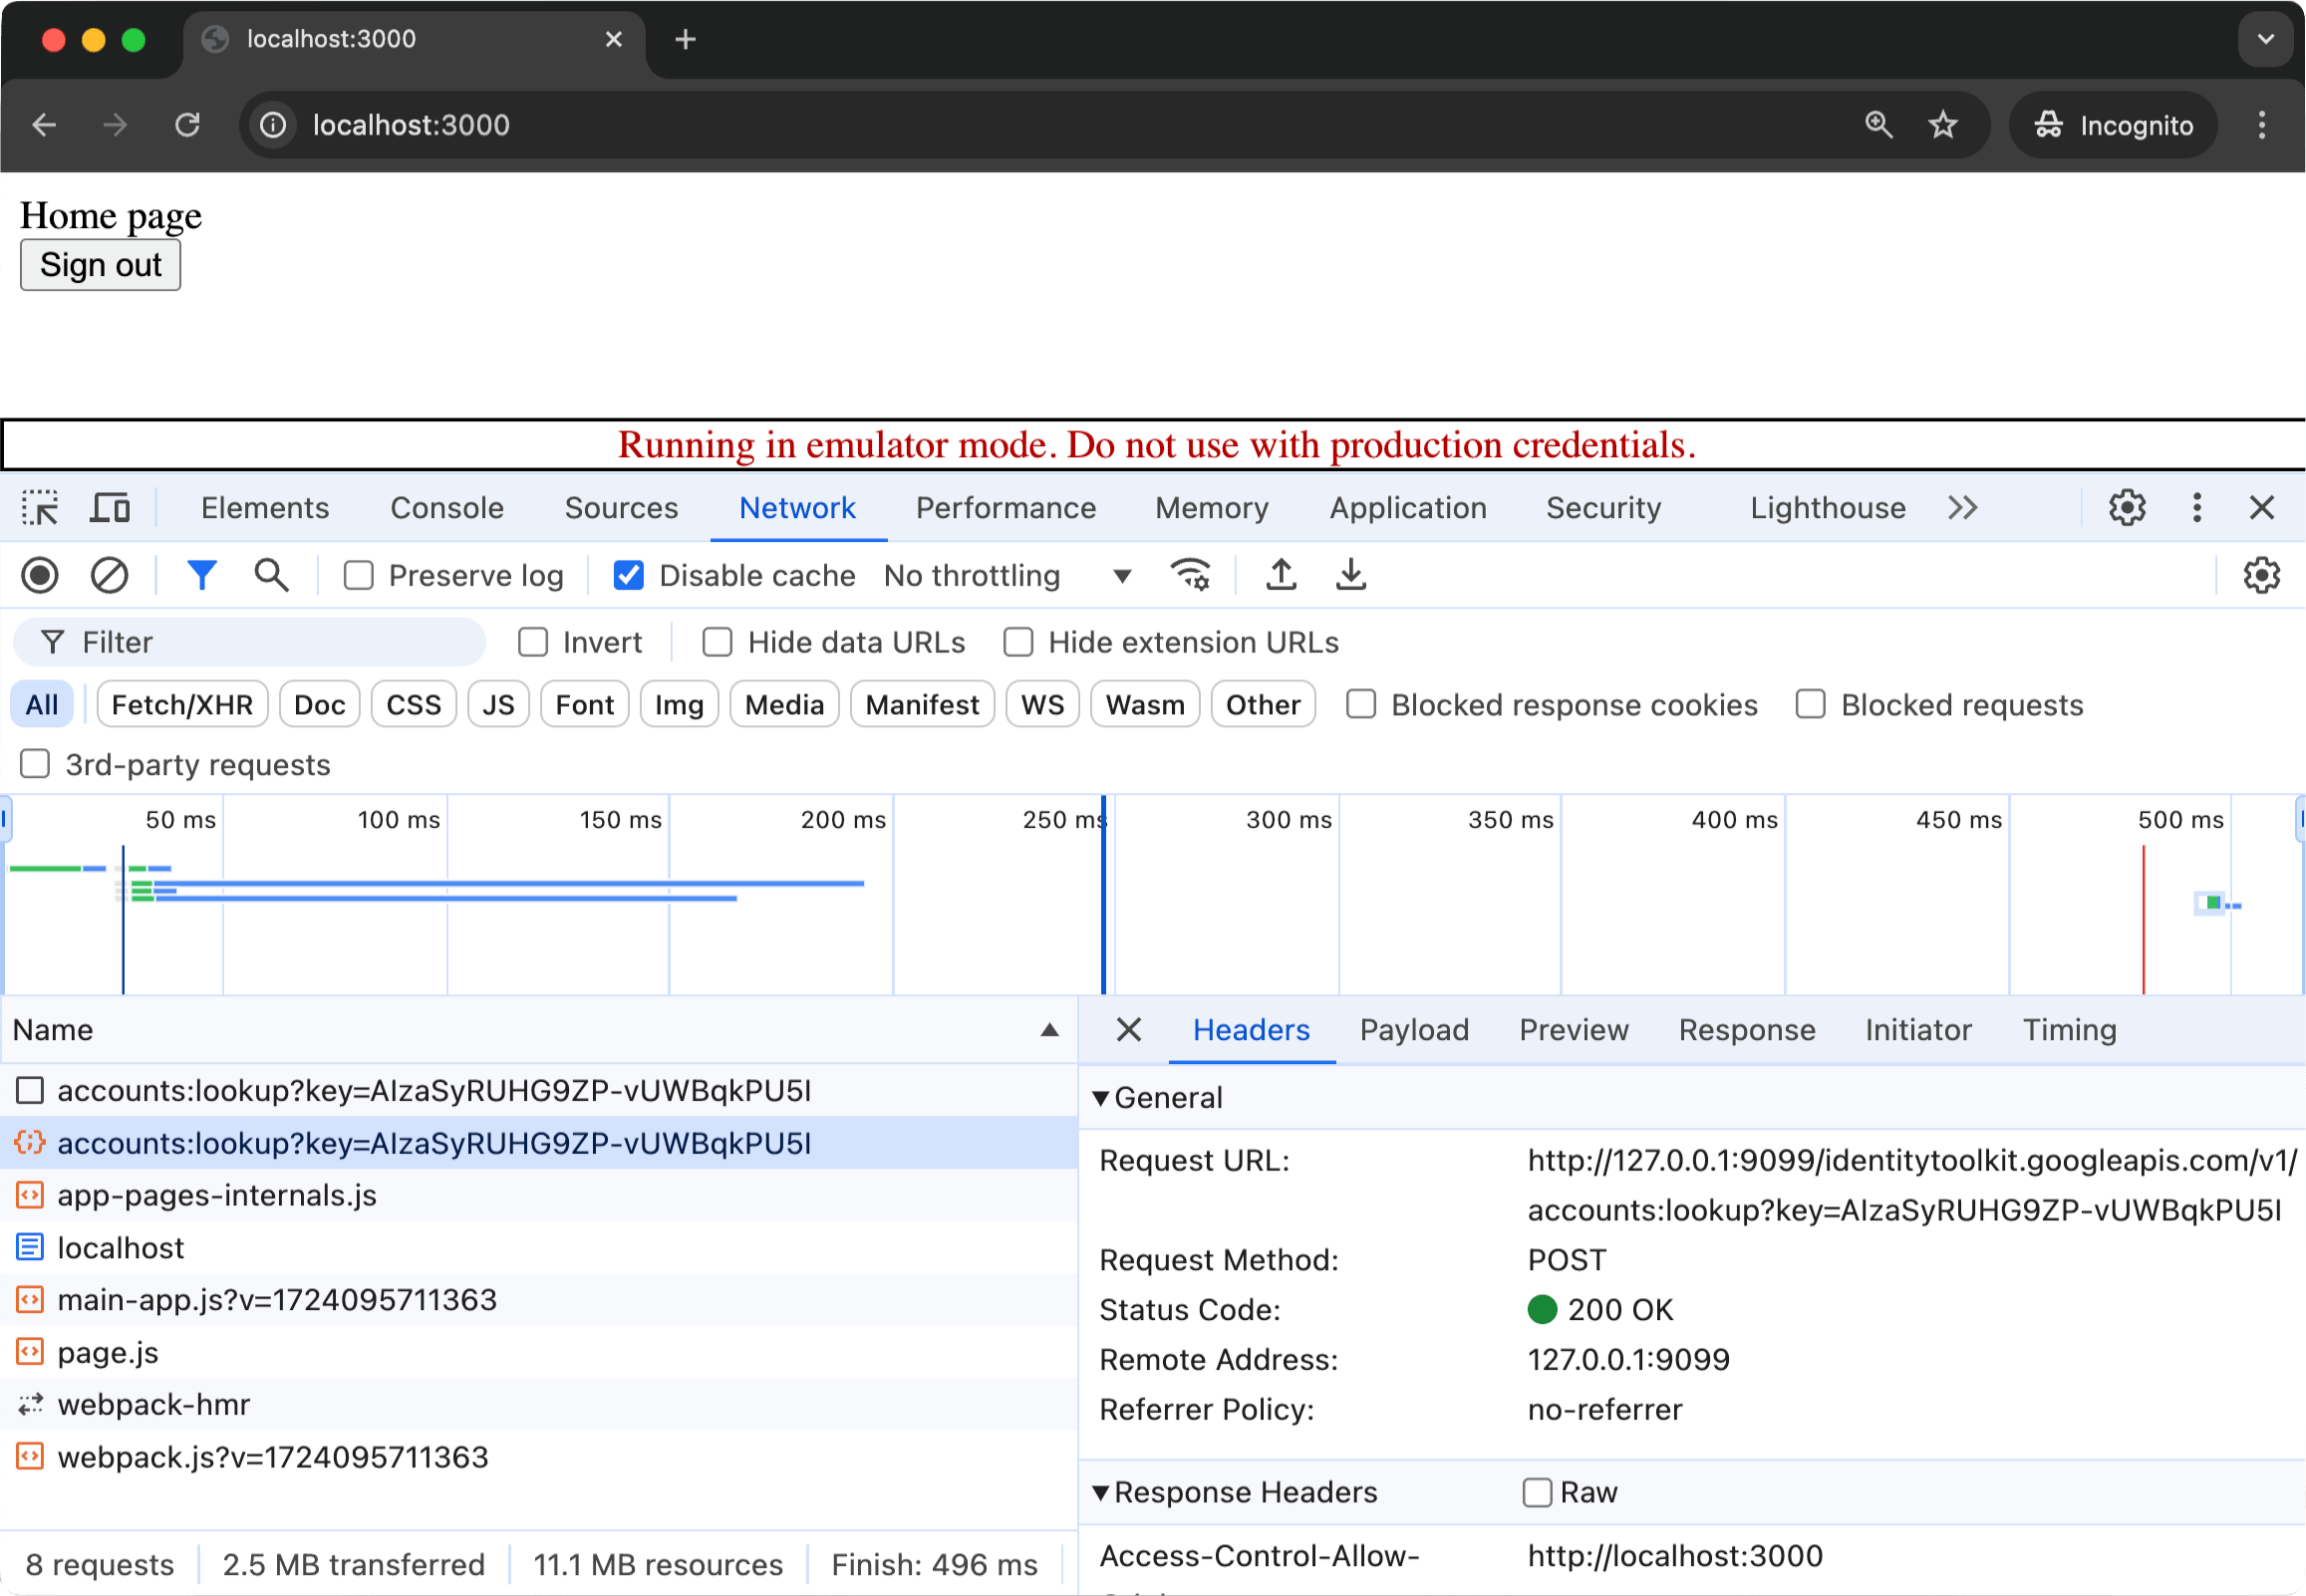Open the Response tab
Viewport: 2306px width, 1596px height.
[x=1747, y=1030]
